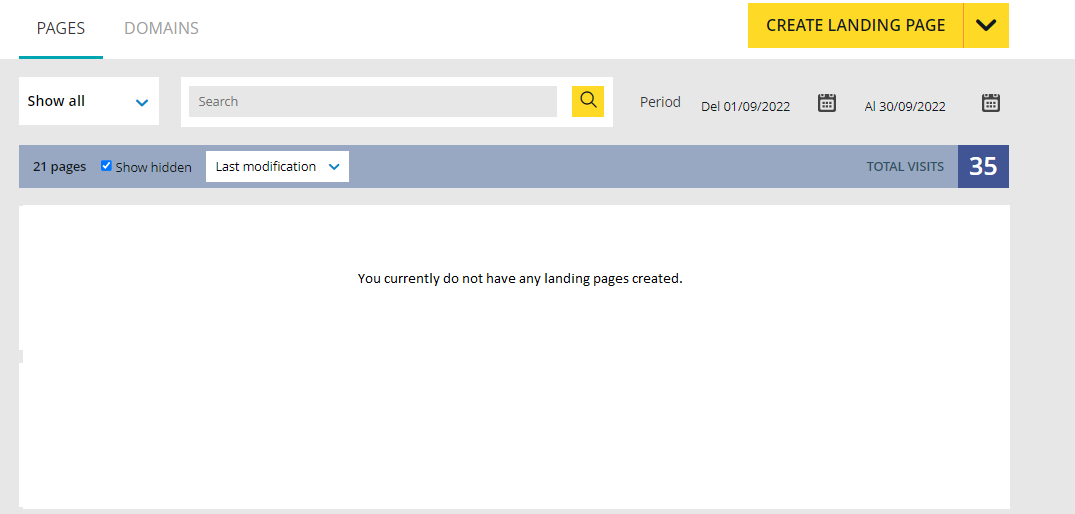
Task: Switch to the Pages tab
Action: click(x=61, y=28)
